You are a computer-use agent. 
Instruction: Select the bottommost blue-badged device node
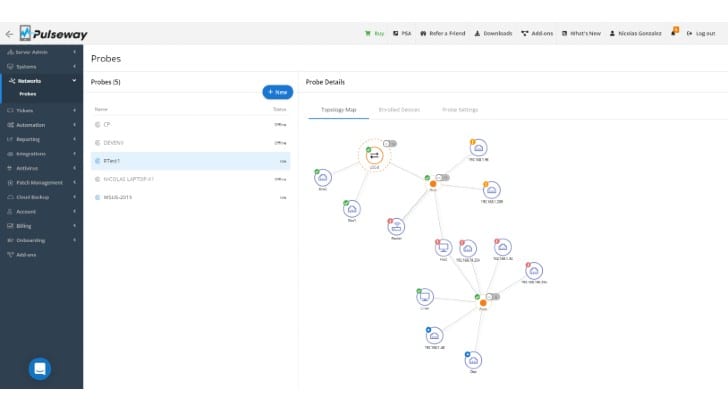coord(473,360)
